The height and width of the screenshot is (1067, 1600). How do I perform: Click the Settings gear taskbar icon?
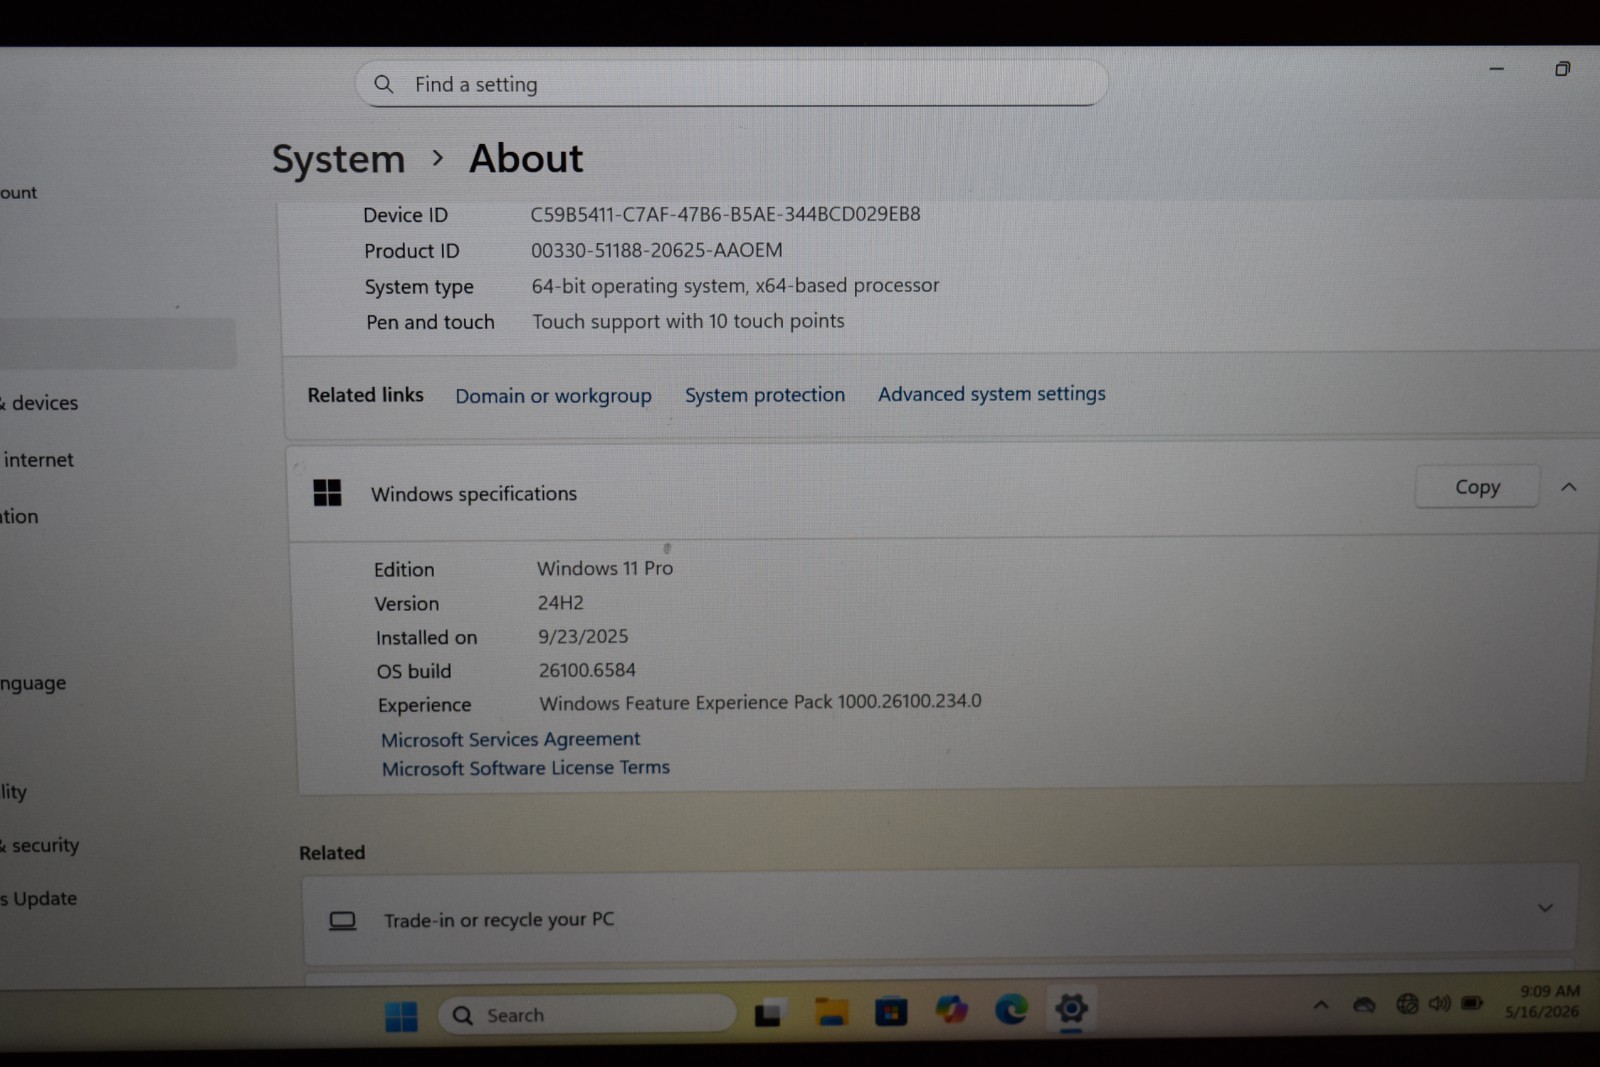1071,1008
